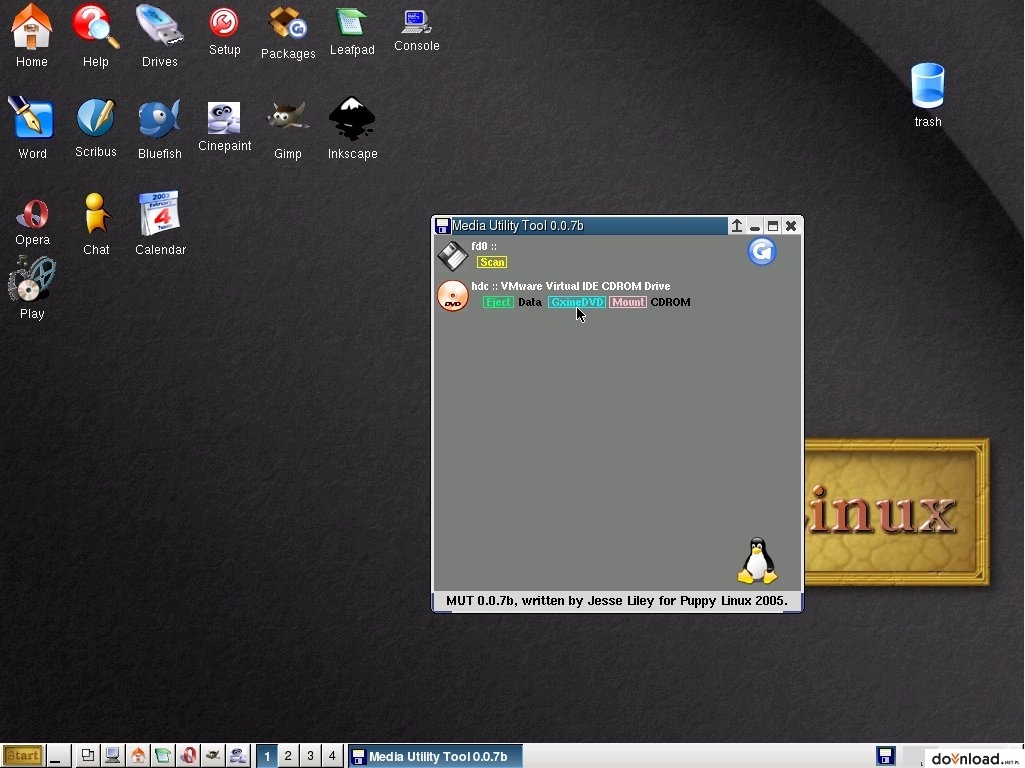
Task: Open the Start menu button
Action: click(23, 756)
